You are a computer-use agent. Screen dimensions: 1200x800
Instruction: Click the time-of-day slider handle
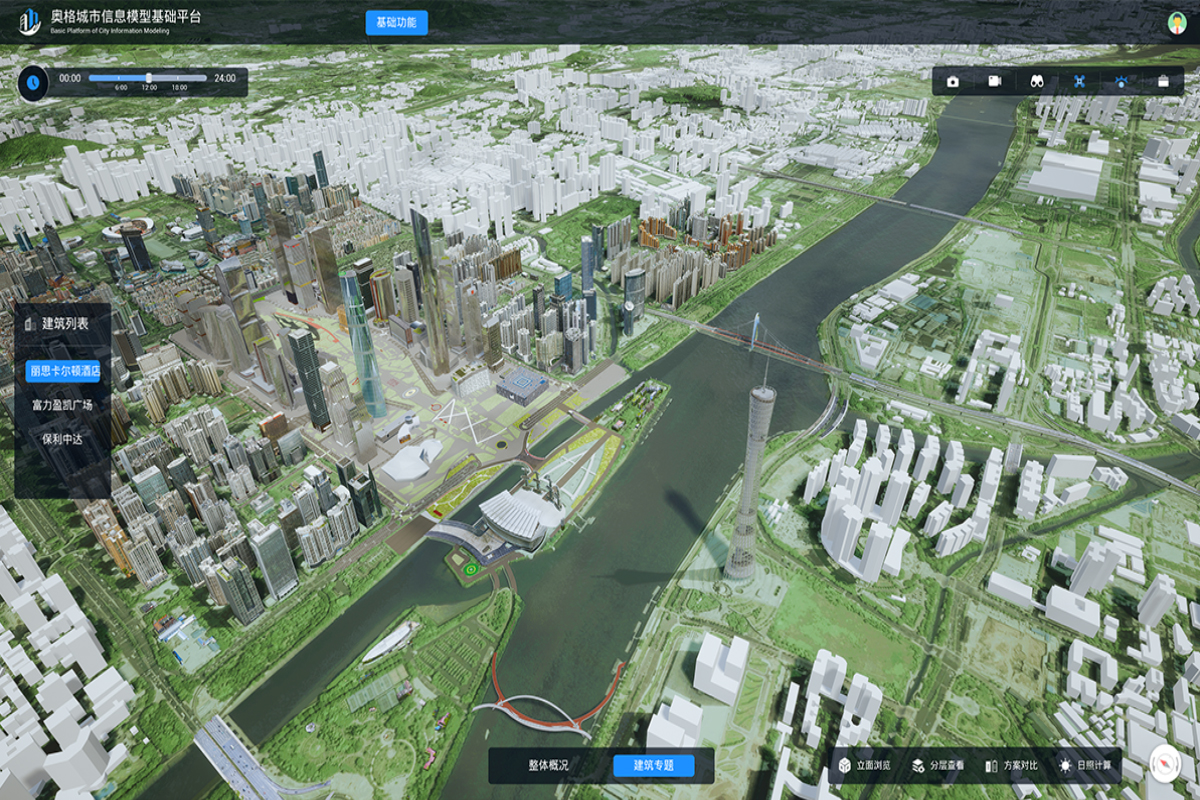pos(149,77)
